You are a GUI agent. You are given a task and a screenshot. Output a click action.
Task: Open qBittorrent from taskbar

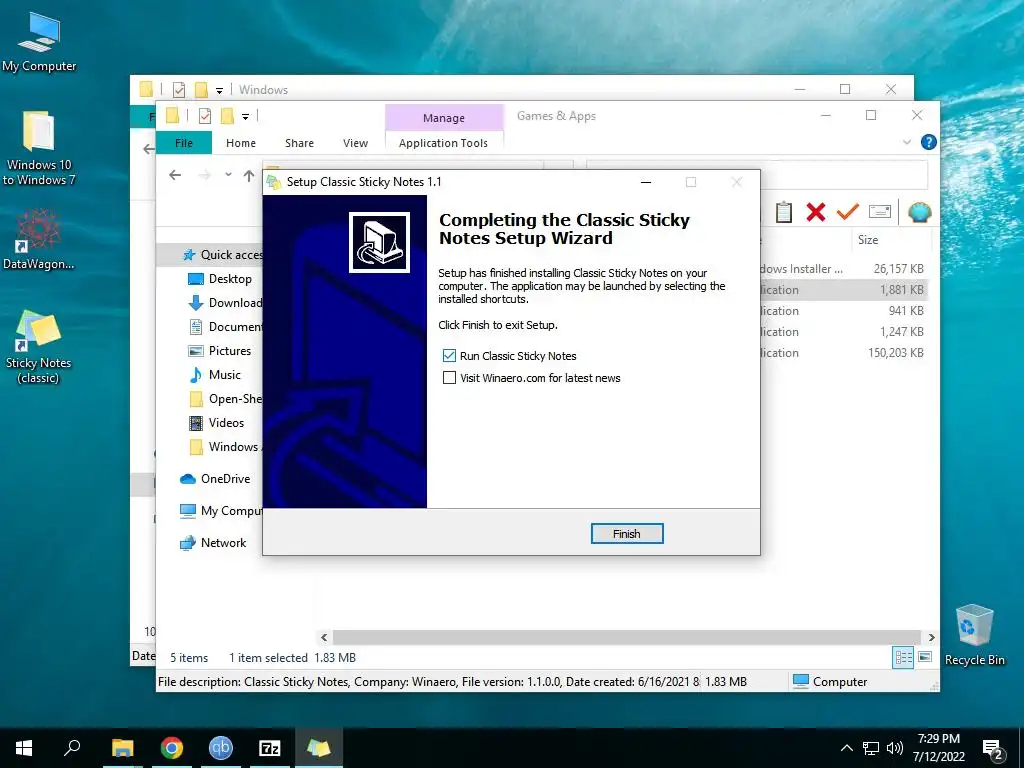(x=221, y=748)
